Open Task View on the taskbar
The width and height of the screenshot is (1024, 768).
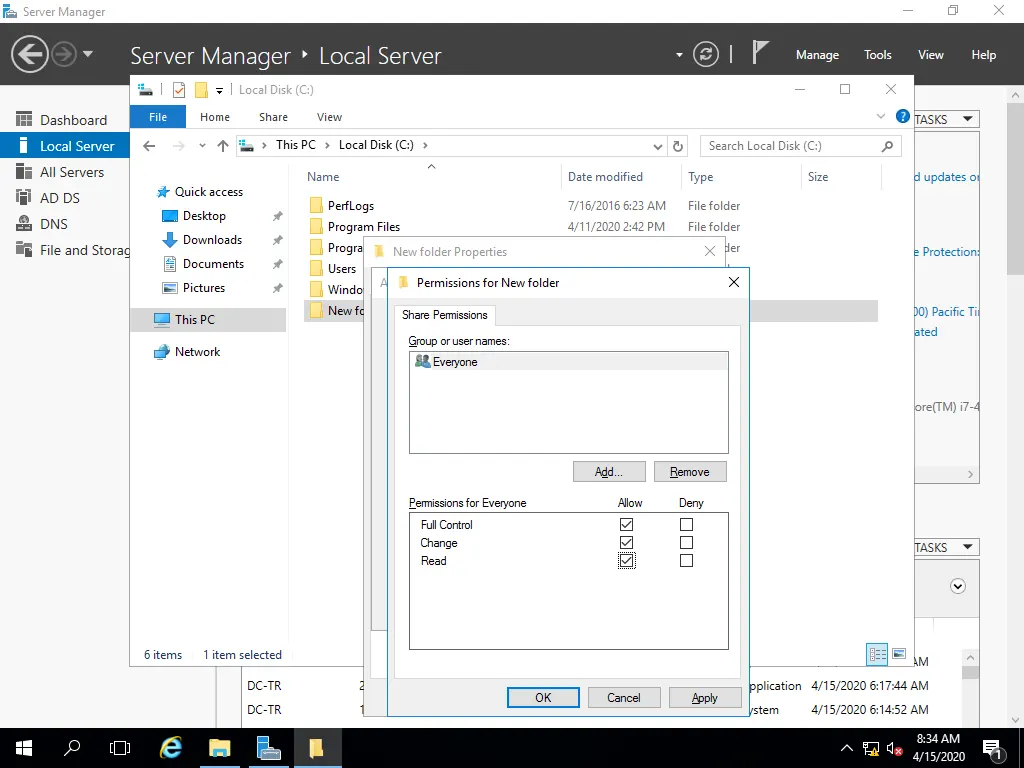[x=120, y=748]
